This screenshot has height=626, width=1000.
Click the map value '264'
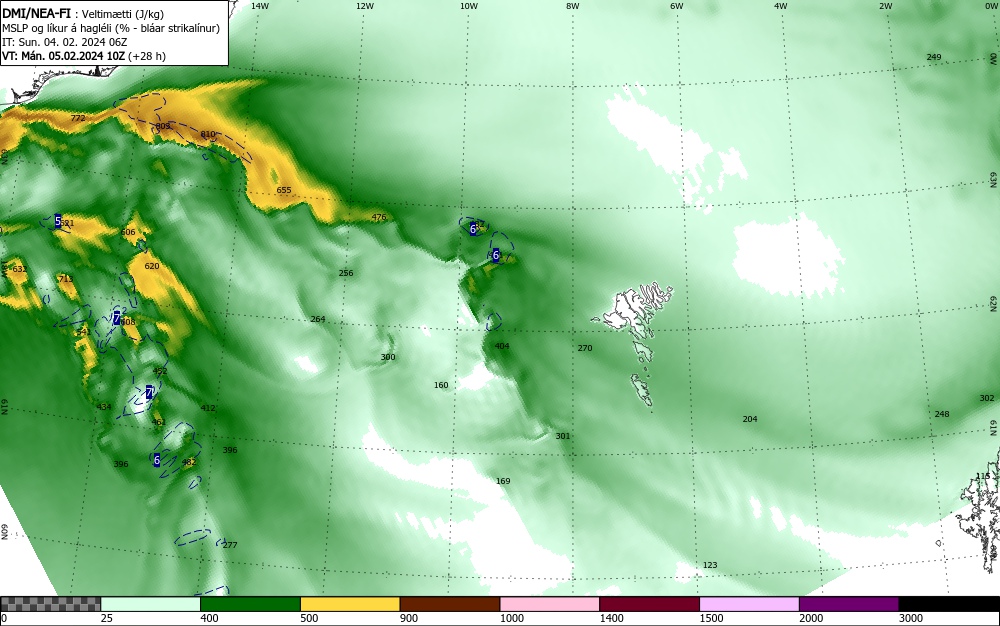pos(318,319)
